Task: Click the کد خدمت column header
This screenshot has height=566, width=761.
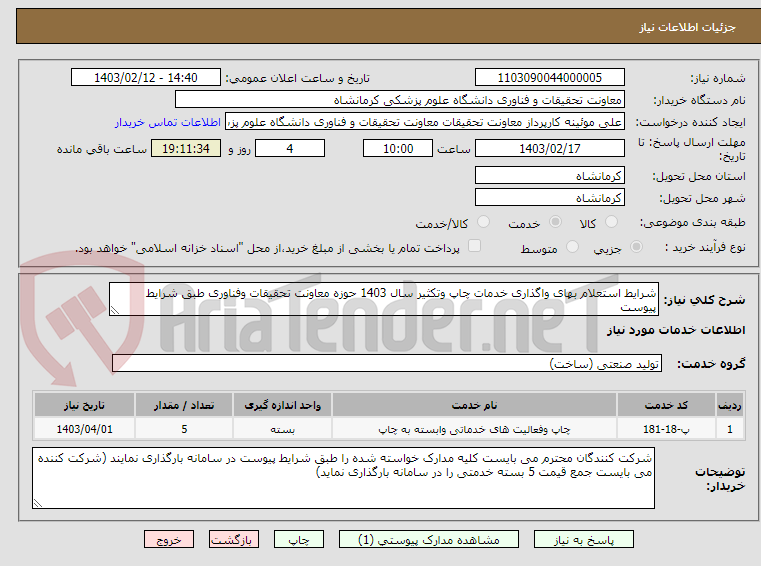Action: click(x=666, y=405)
